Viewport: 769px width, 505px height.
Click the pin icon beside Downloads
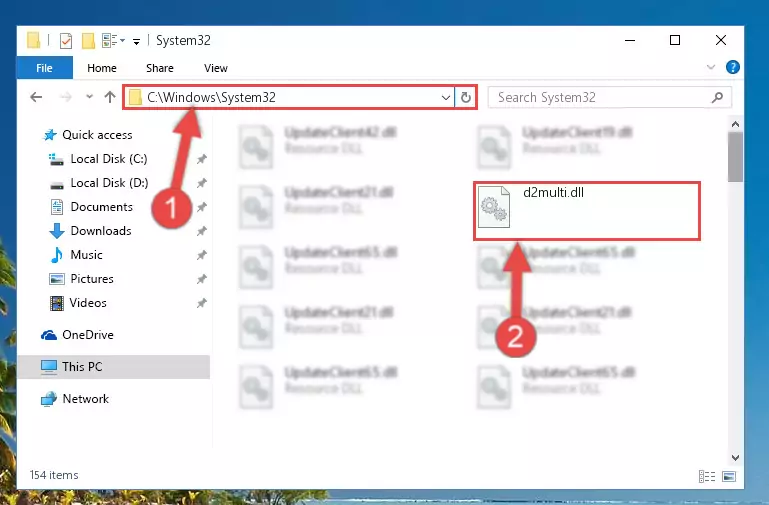coord(202,231)
